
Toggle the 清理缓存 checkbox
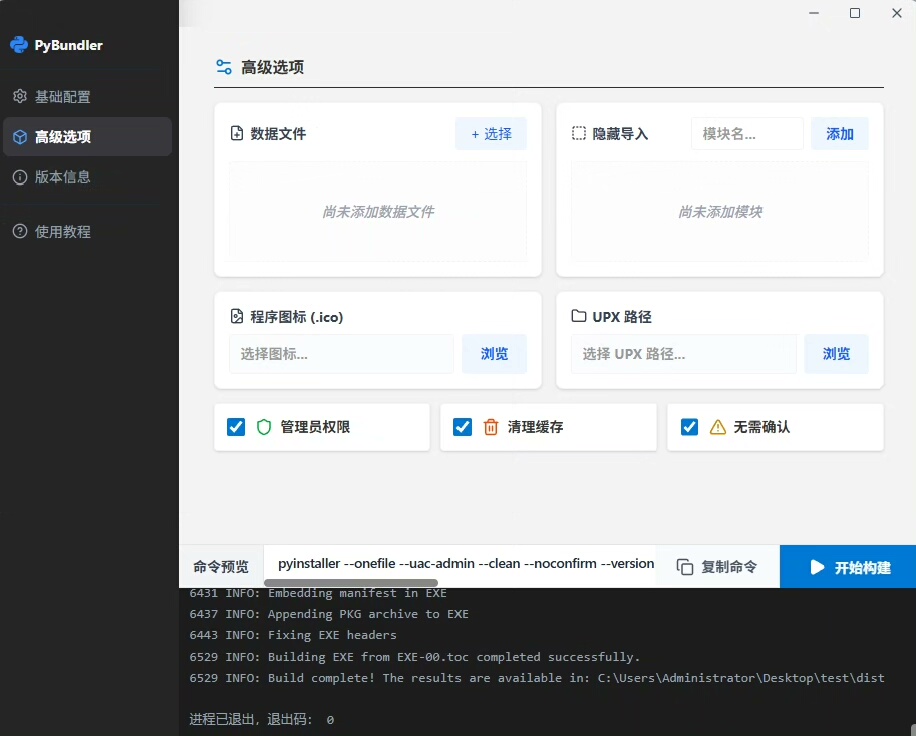[x=462, y=427]
